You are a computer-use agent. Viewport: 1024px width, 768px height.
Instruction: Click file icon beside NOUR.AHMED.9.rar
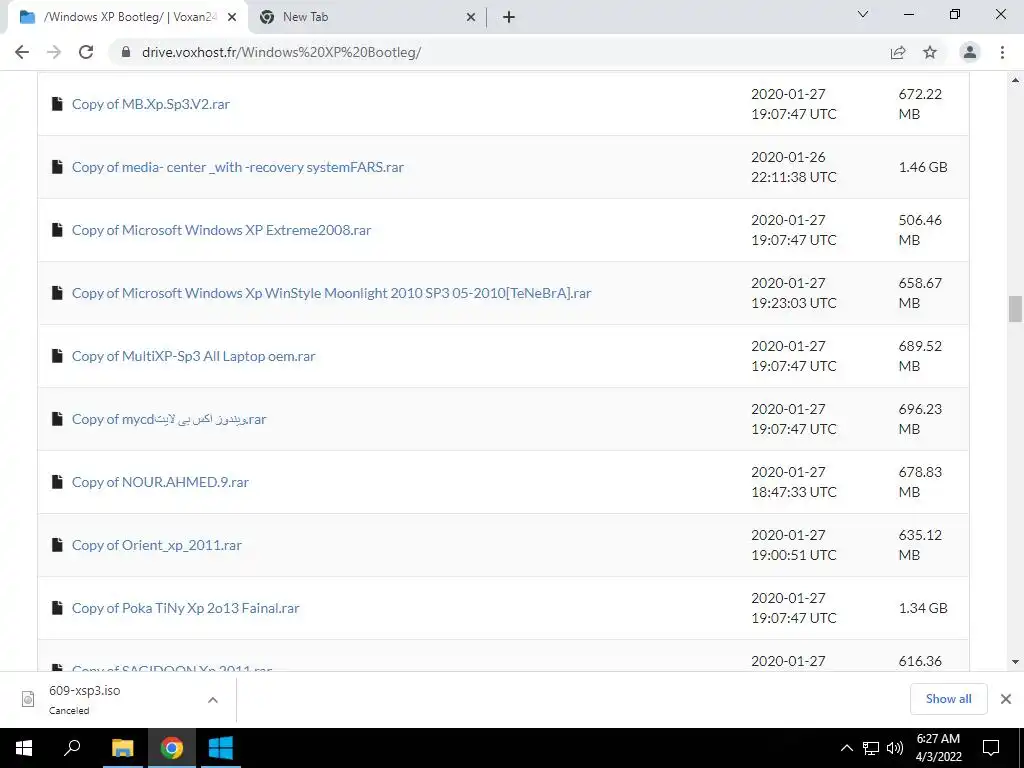(57, 482)
